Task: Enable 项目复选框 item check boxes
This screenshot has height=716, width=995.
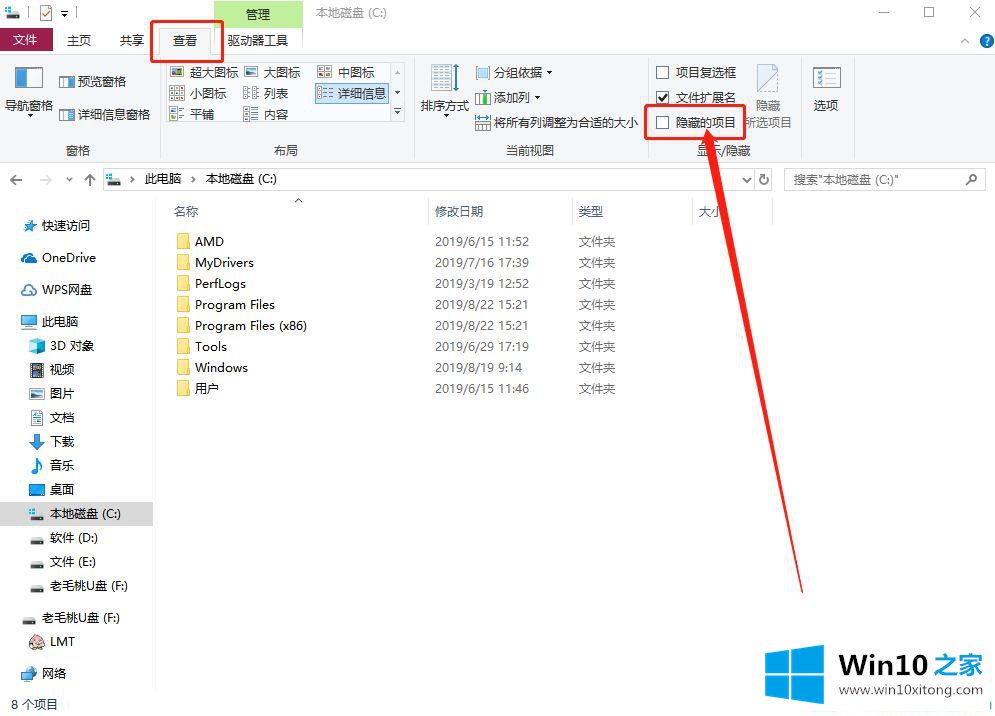Action: point(662,73)
